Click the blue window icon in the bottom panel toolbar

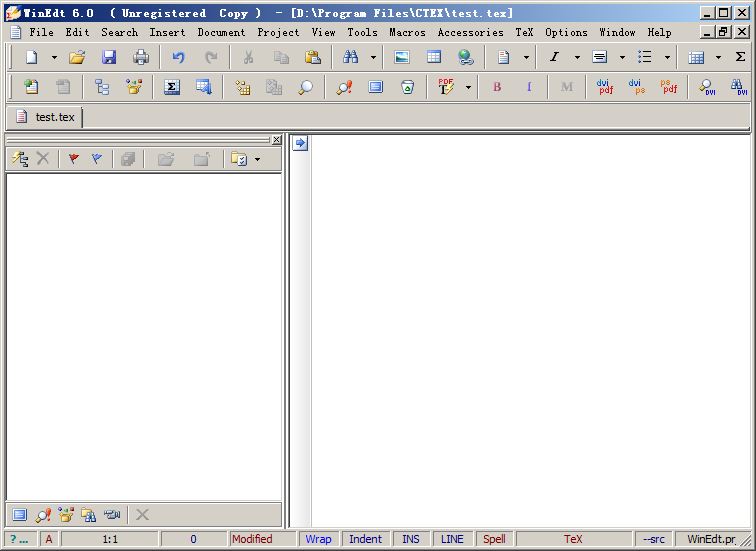[x=20, y=515]
